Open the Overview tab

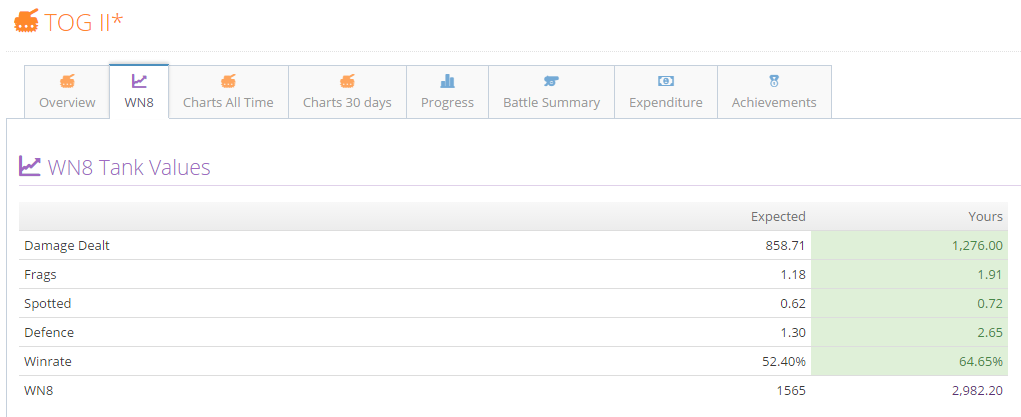coord(67,92)
